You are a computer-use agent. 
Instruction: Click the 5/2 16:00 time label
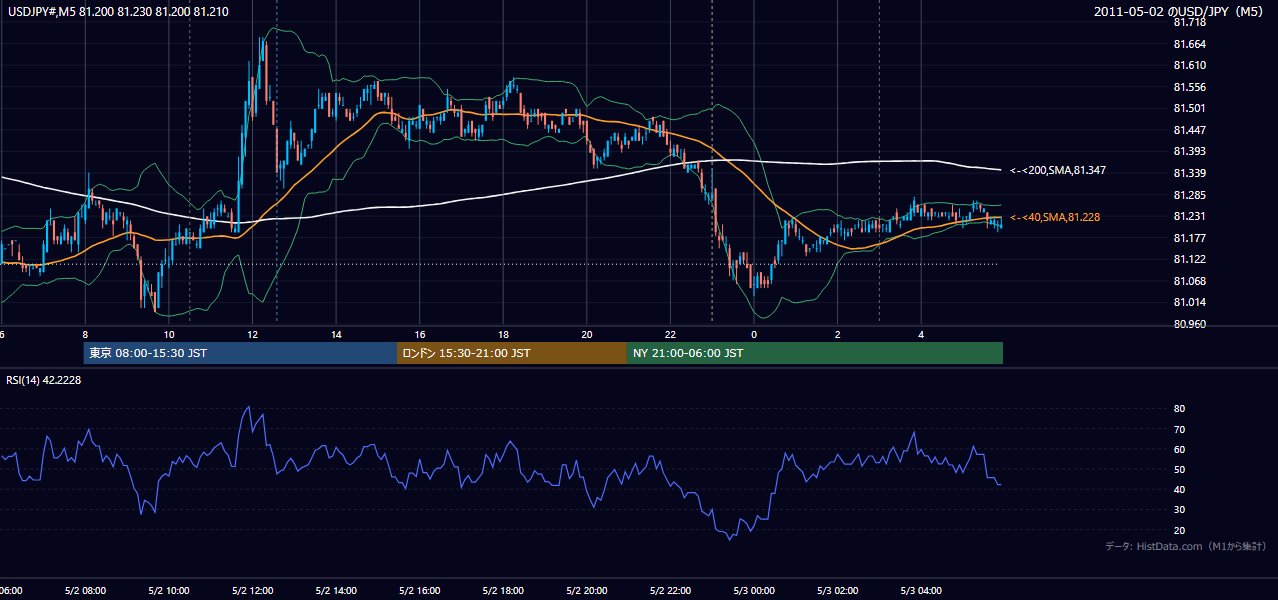point(419,591)
